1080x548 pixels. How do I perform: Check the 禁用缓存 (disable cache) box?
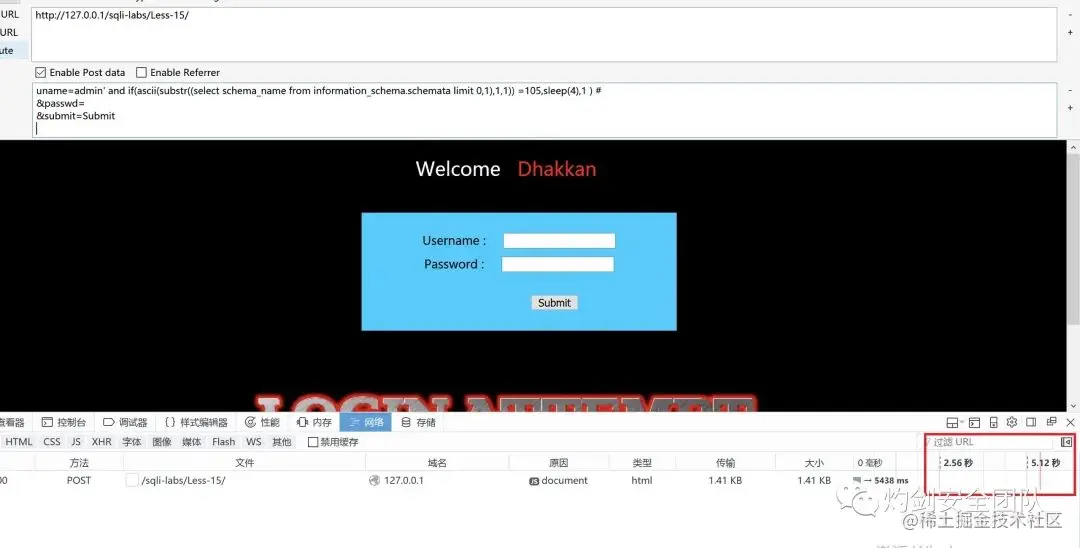click(313, 442)
